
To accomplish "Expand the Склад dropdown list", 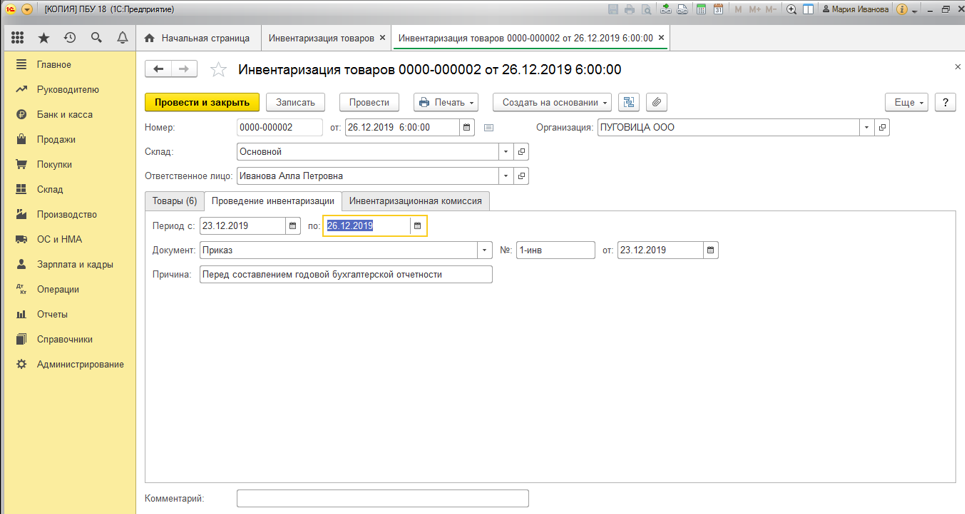I will [x=506, y=152].
